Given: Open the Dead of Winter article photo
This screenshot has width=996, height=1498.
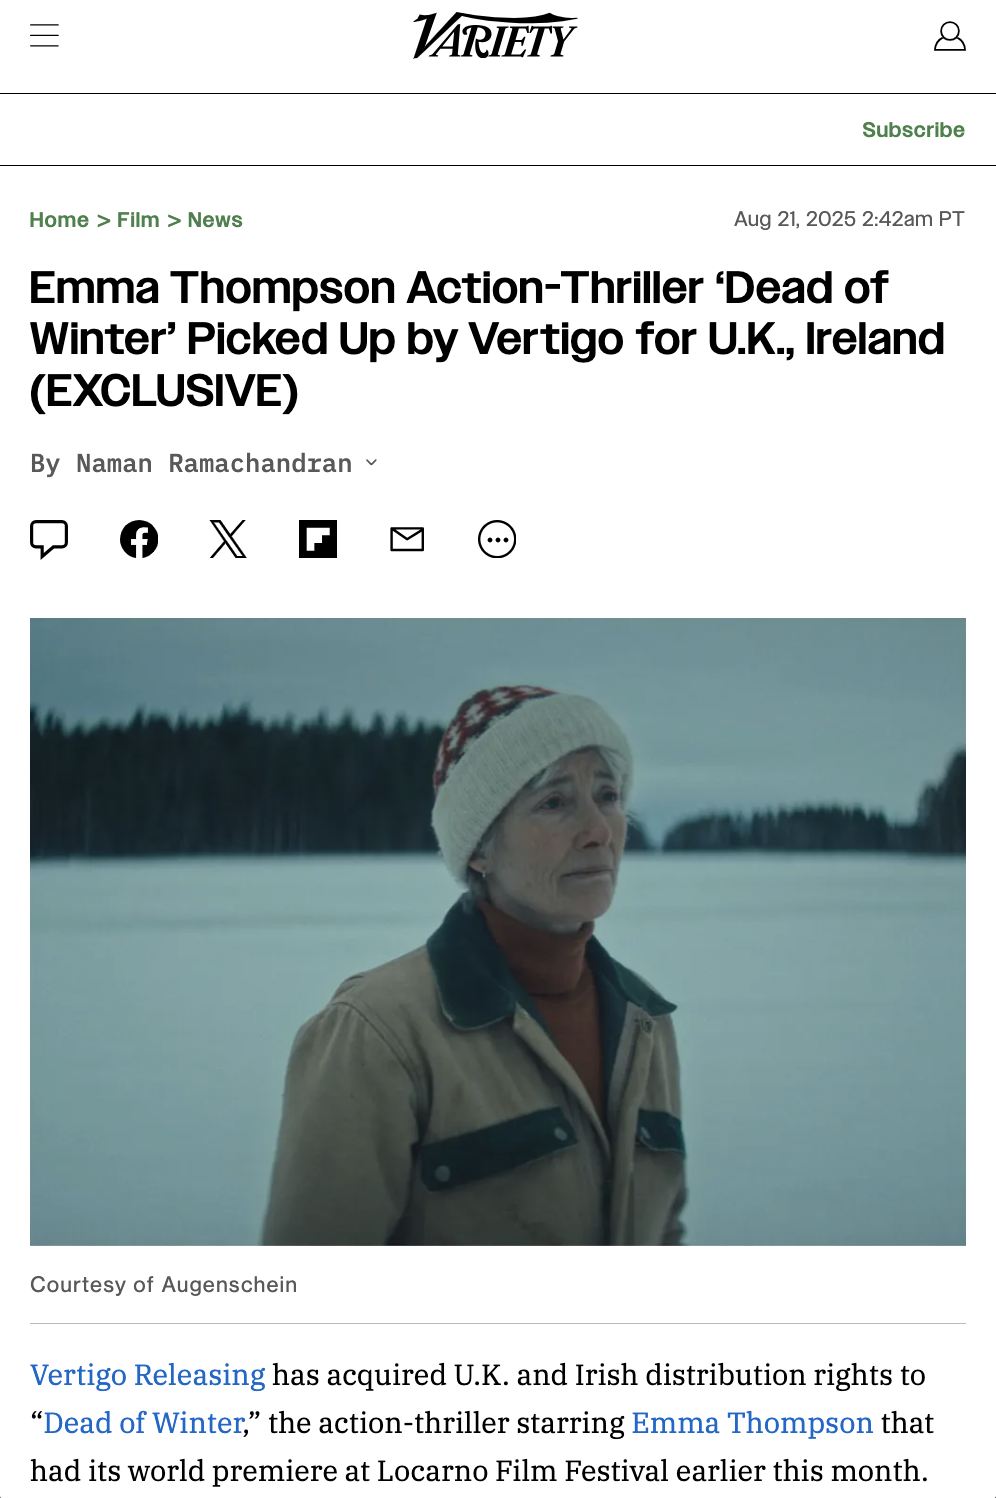Looking at the screenshot, I should tap(498, 932).
